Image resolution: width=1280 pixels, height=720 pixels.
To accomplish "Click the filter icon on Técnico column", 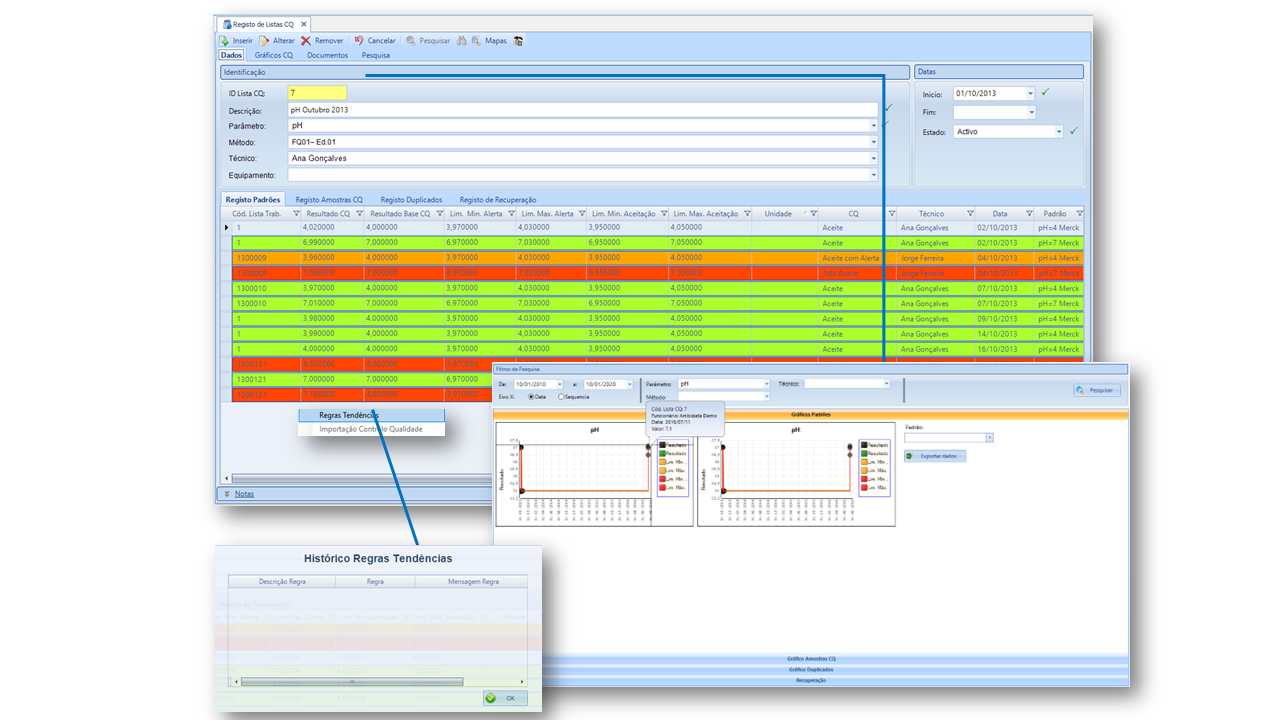I will click(x=970, y=214).
